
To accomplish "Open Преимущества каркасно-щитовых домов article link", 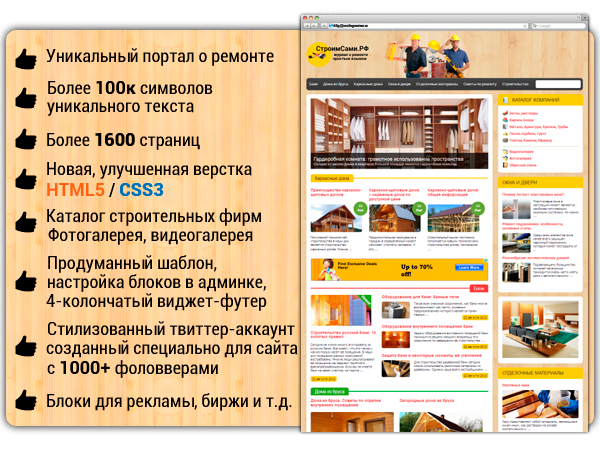I will [336, 192].
